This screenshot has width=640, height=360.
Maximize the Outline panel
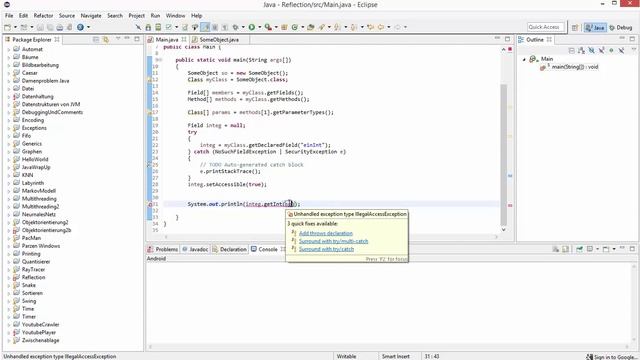(x=632, y=39)
